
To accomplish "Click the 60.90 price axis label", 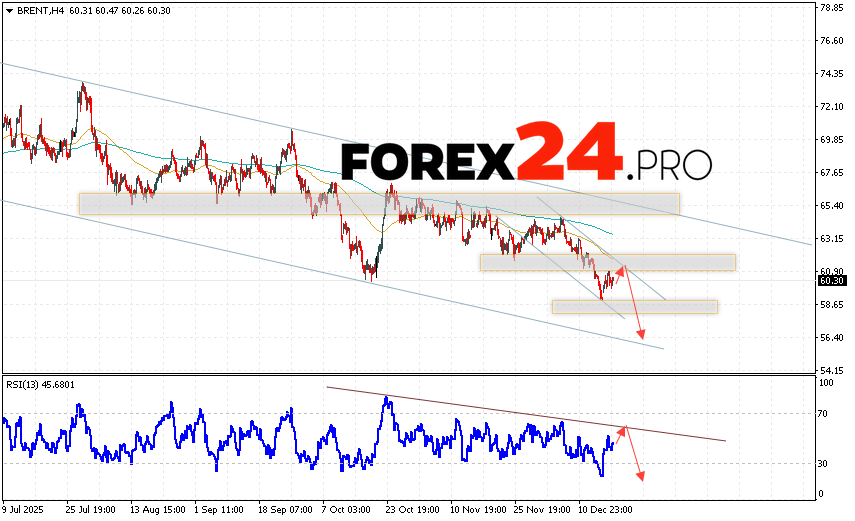I will tap(832, 271).
